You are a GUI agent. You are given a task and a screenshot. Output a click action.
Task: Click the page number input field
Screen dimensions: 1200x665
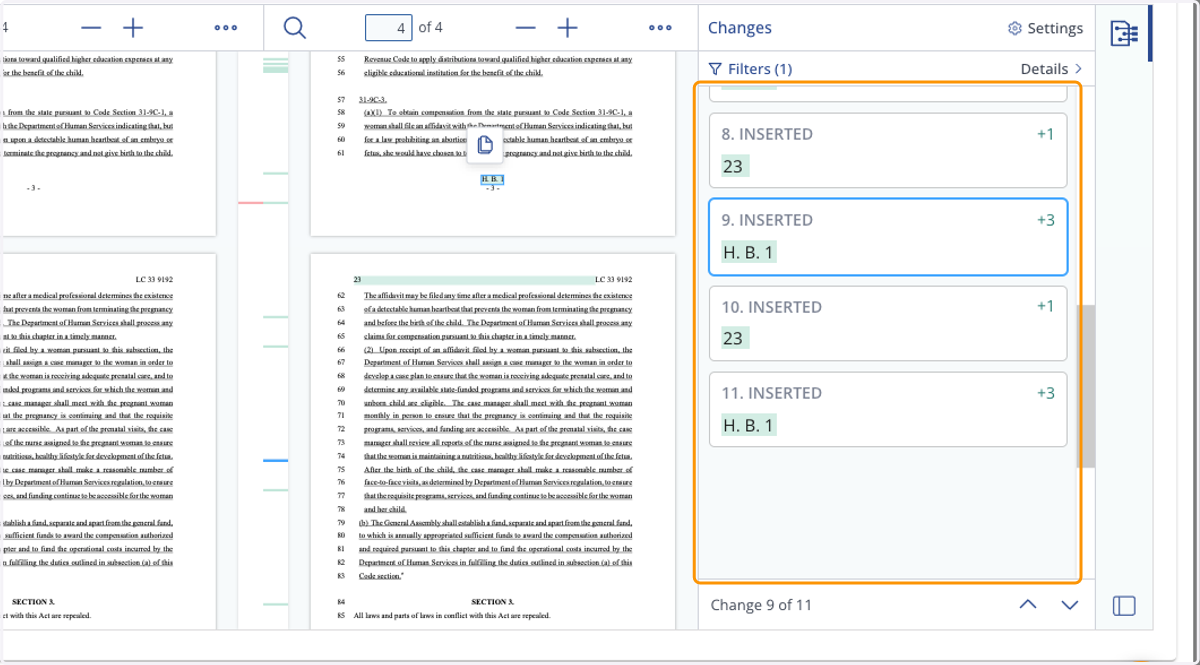pos(389,28)
